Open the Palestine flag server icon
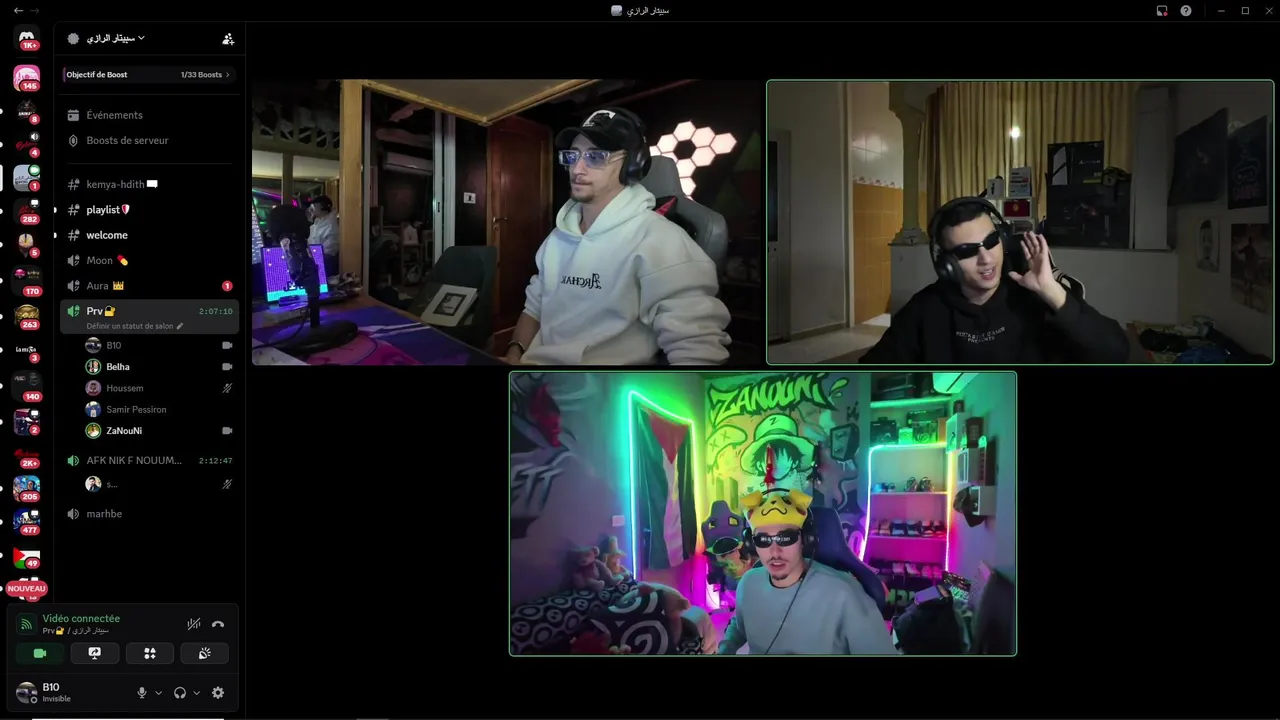This screenshot has height=720, width=1280. (x=27, y=556)
